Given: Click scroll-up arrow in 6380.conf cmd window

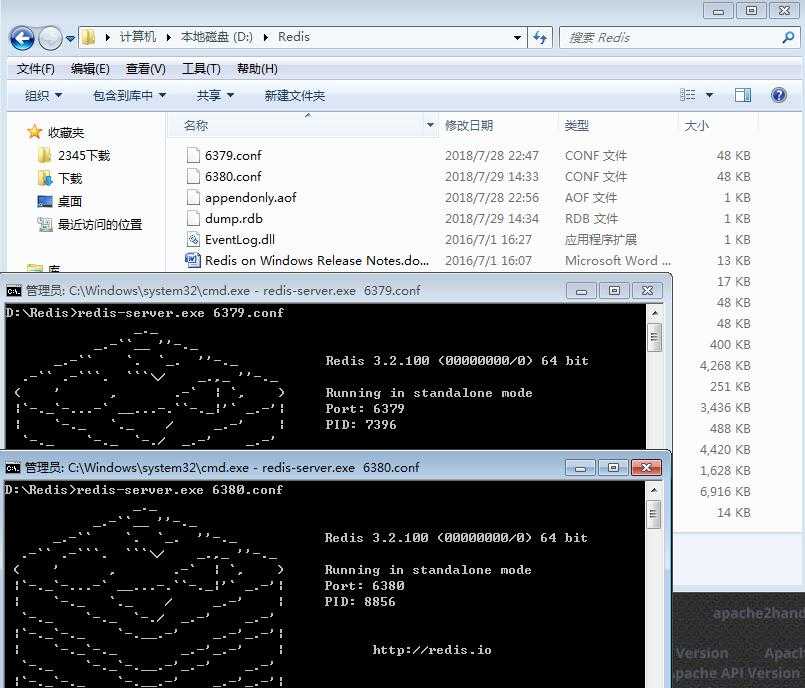Looking at the screenshot, I should [654, 490].
